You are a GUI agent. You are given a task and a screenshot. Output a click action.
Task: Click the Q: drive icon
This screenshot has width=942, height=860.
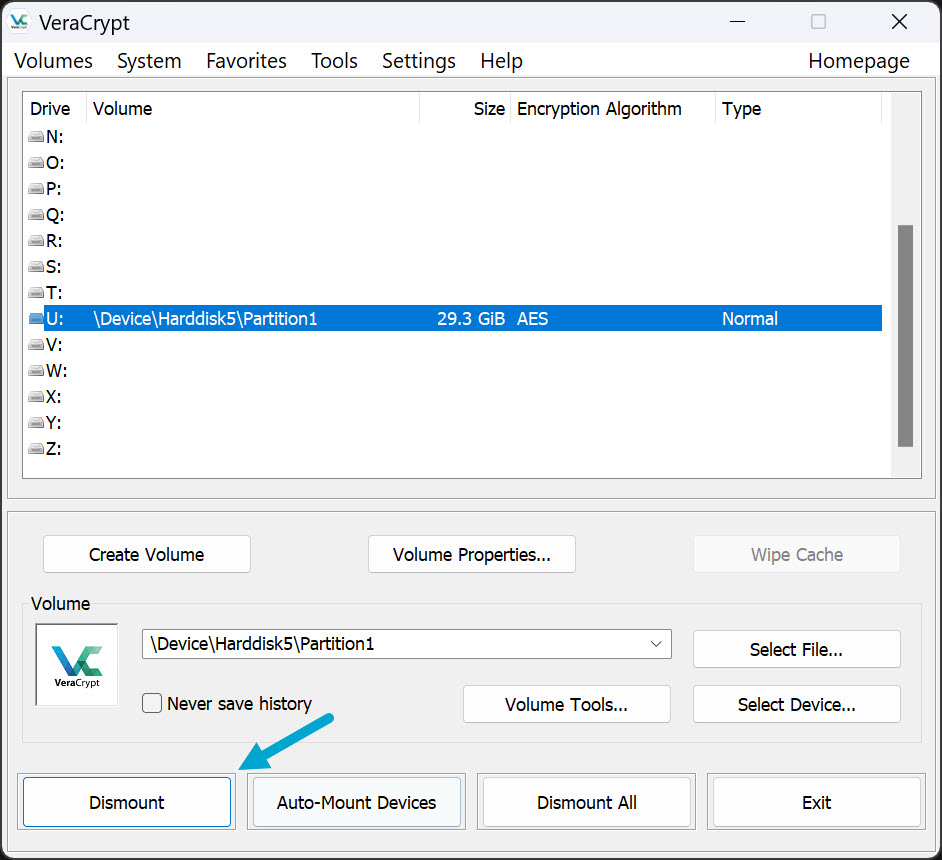[x=36, y=215]
